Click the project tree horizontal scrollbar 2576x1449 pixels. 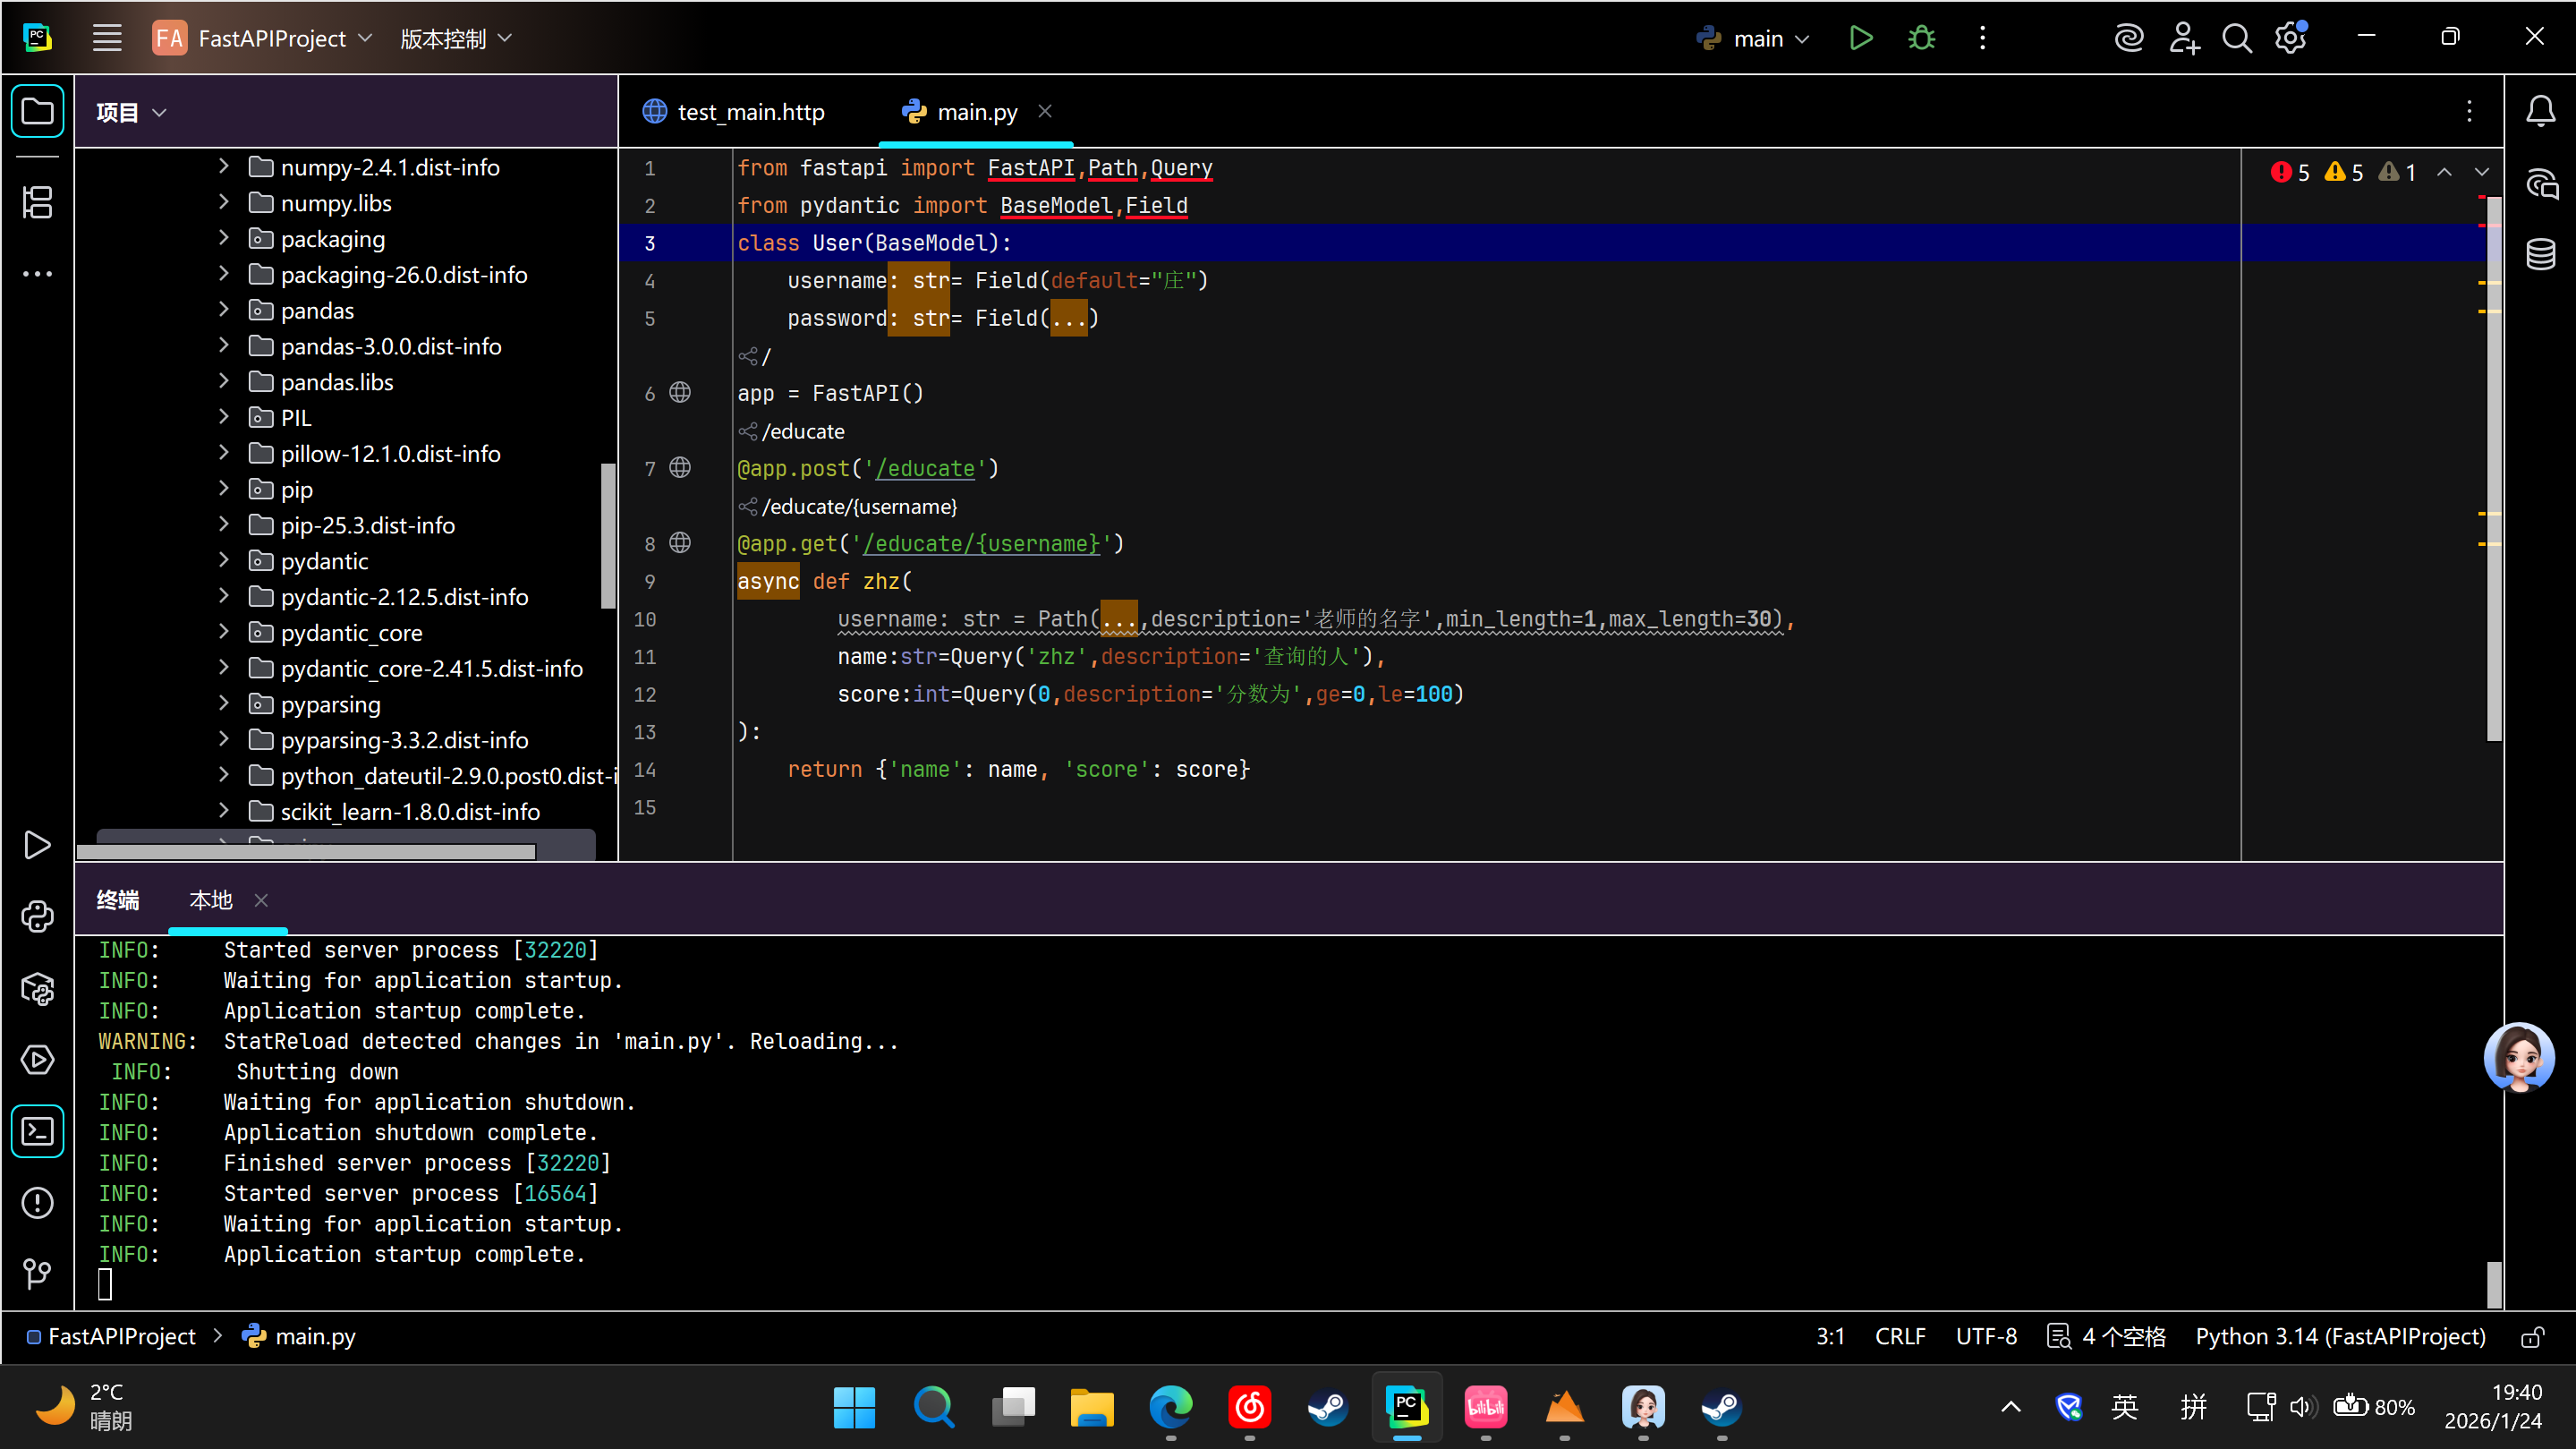[x=306, y=852]
